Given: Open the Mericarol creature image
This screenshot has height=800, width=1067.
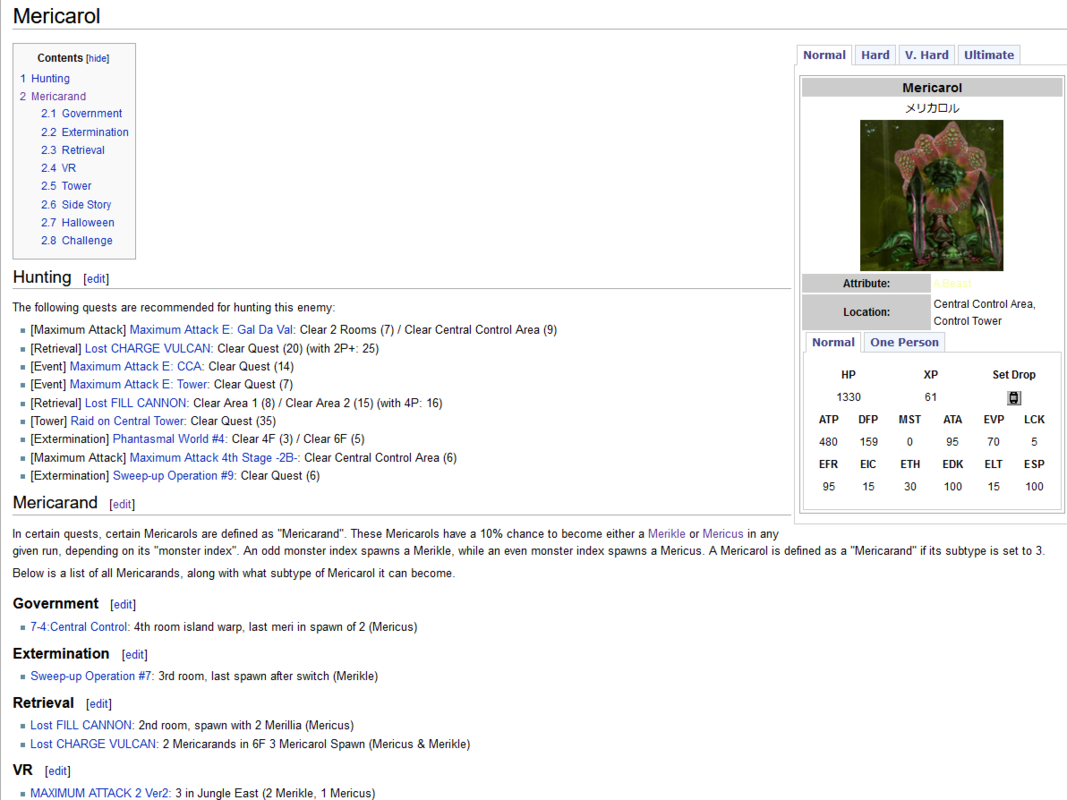Looking at the screenshot, I should click(932, 195).
